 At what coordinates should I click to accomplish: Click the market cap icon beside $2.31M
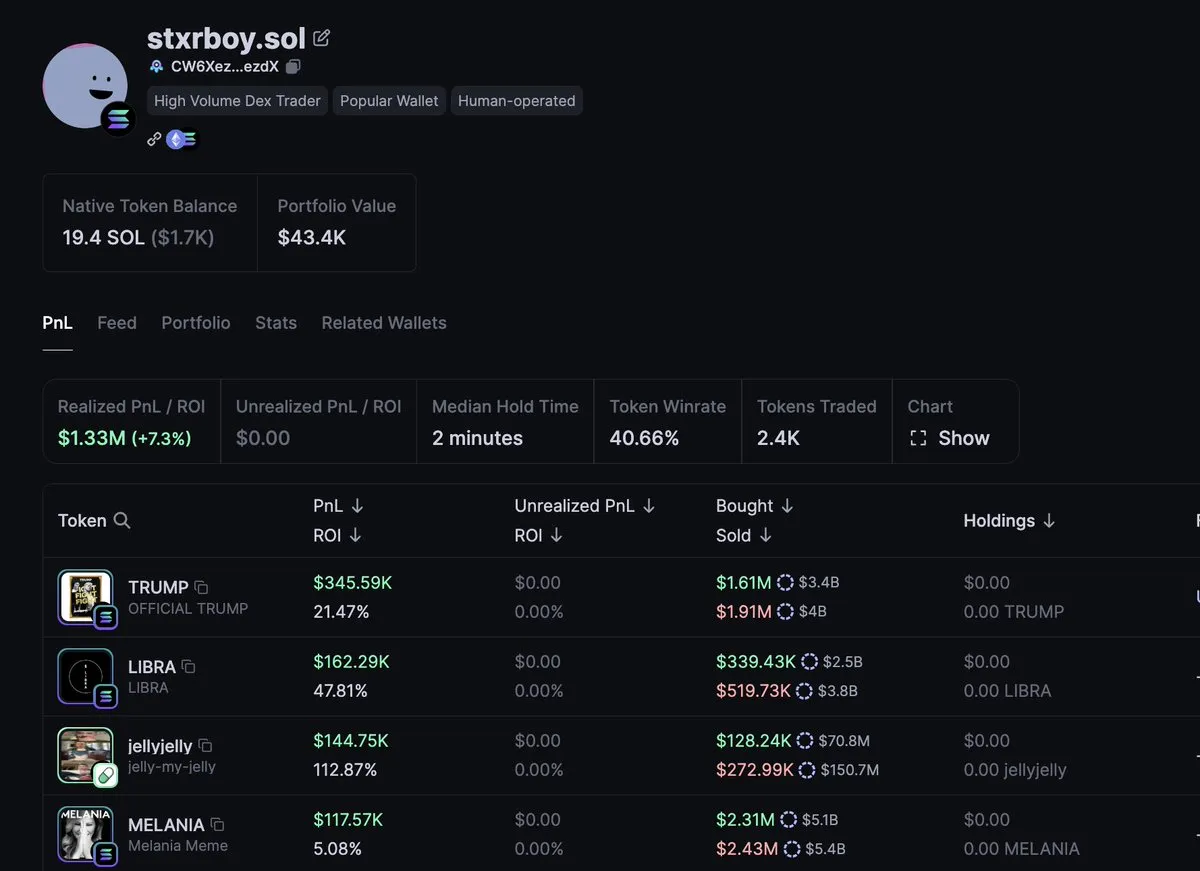point(788,819)
